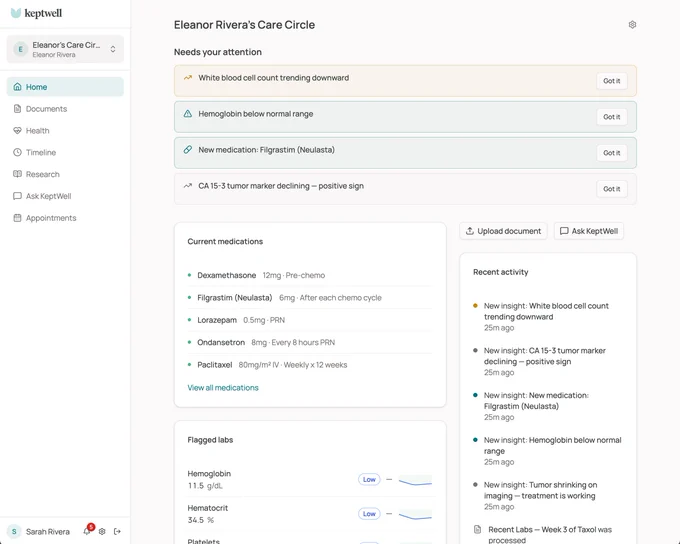Click the Health heart icon
The height and width of the screenshot is (544, 680).
tap(17, 131)
